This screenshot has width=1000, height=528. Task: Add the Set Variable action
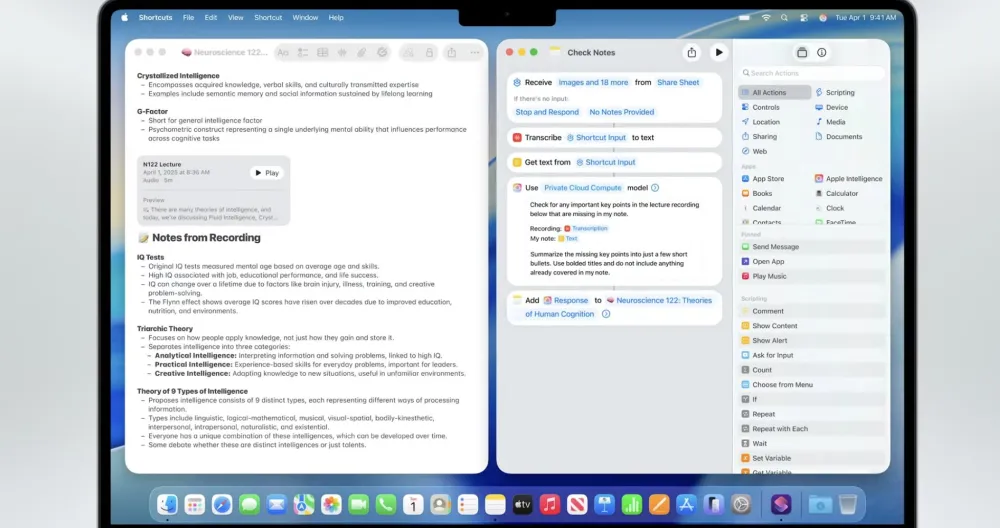pos(811,458)
